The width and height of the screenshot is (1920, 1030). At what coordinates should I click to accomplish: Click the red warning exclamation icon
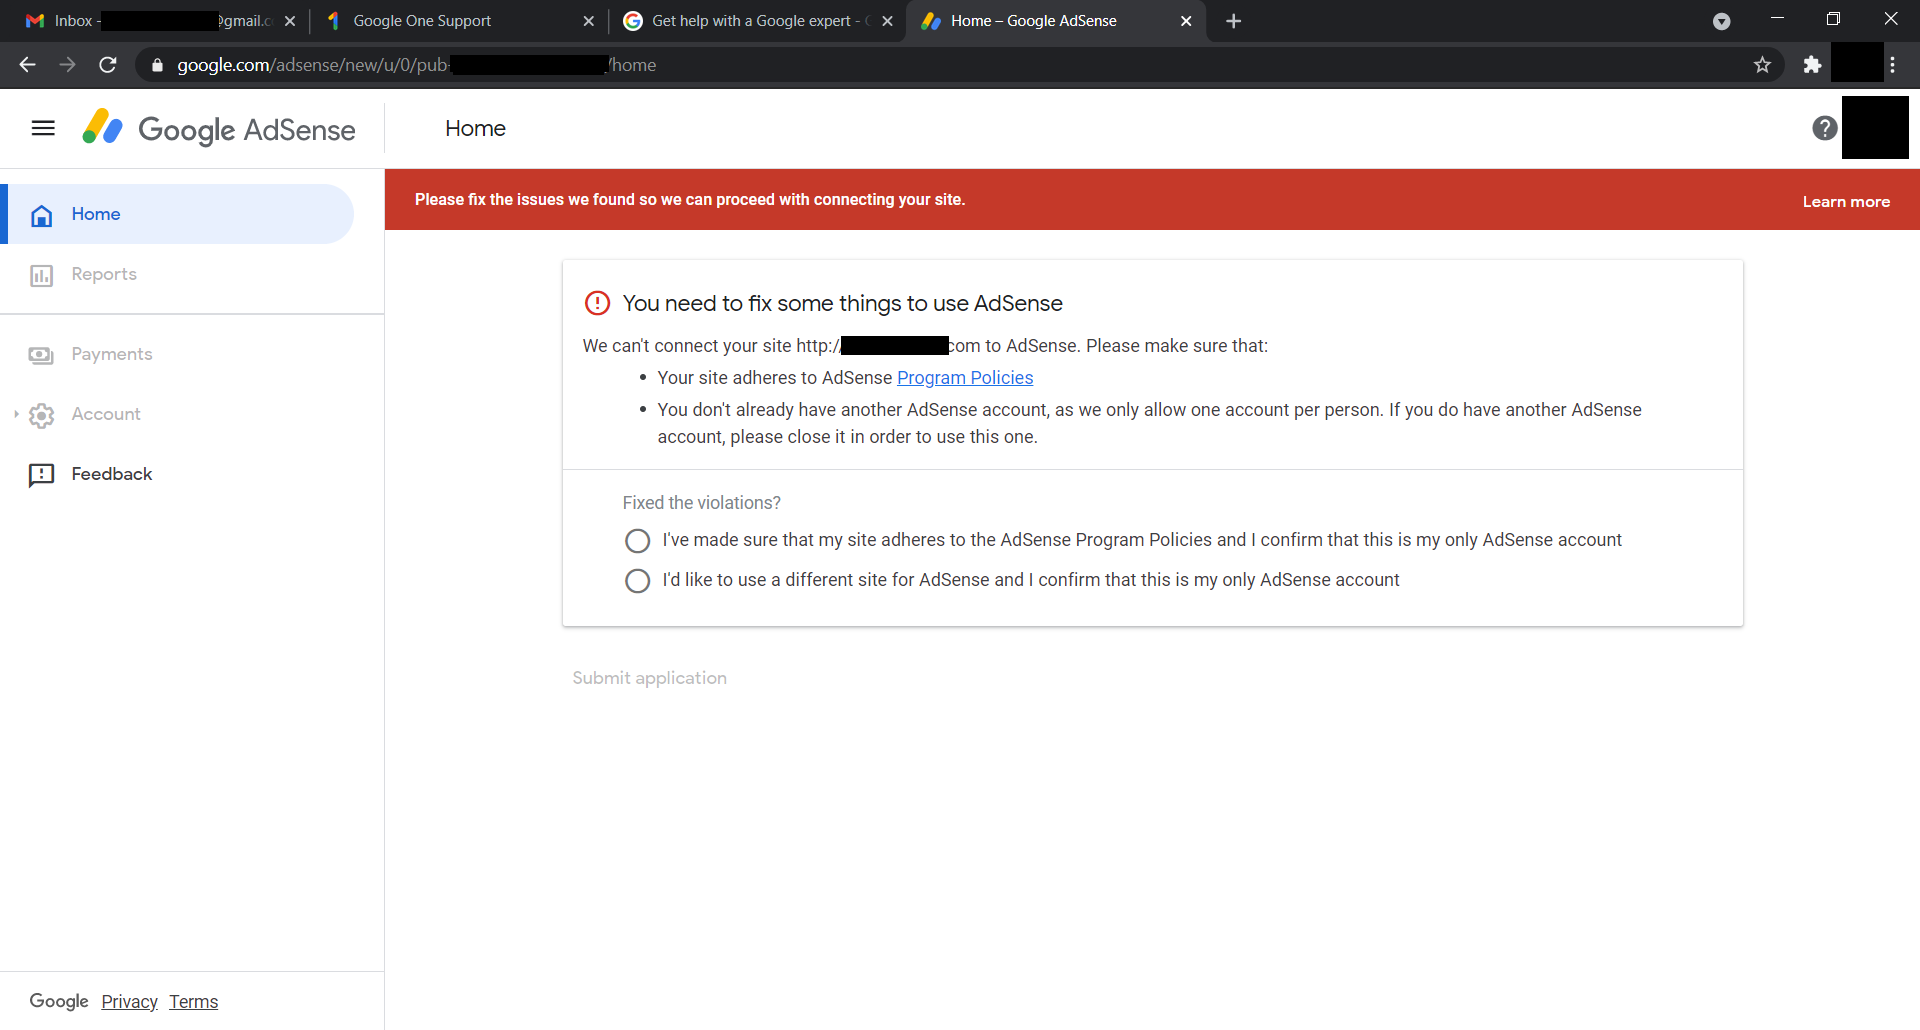coord(597,303)
